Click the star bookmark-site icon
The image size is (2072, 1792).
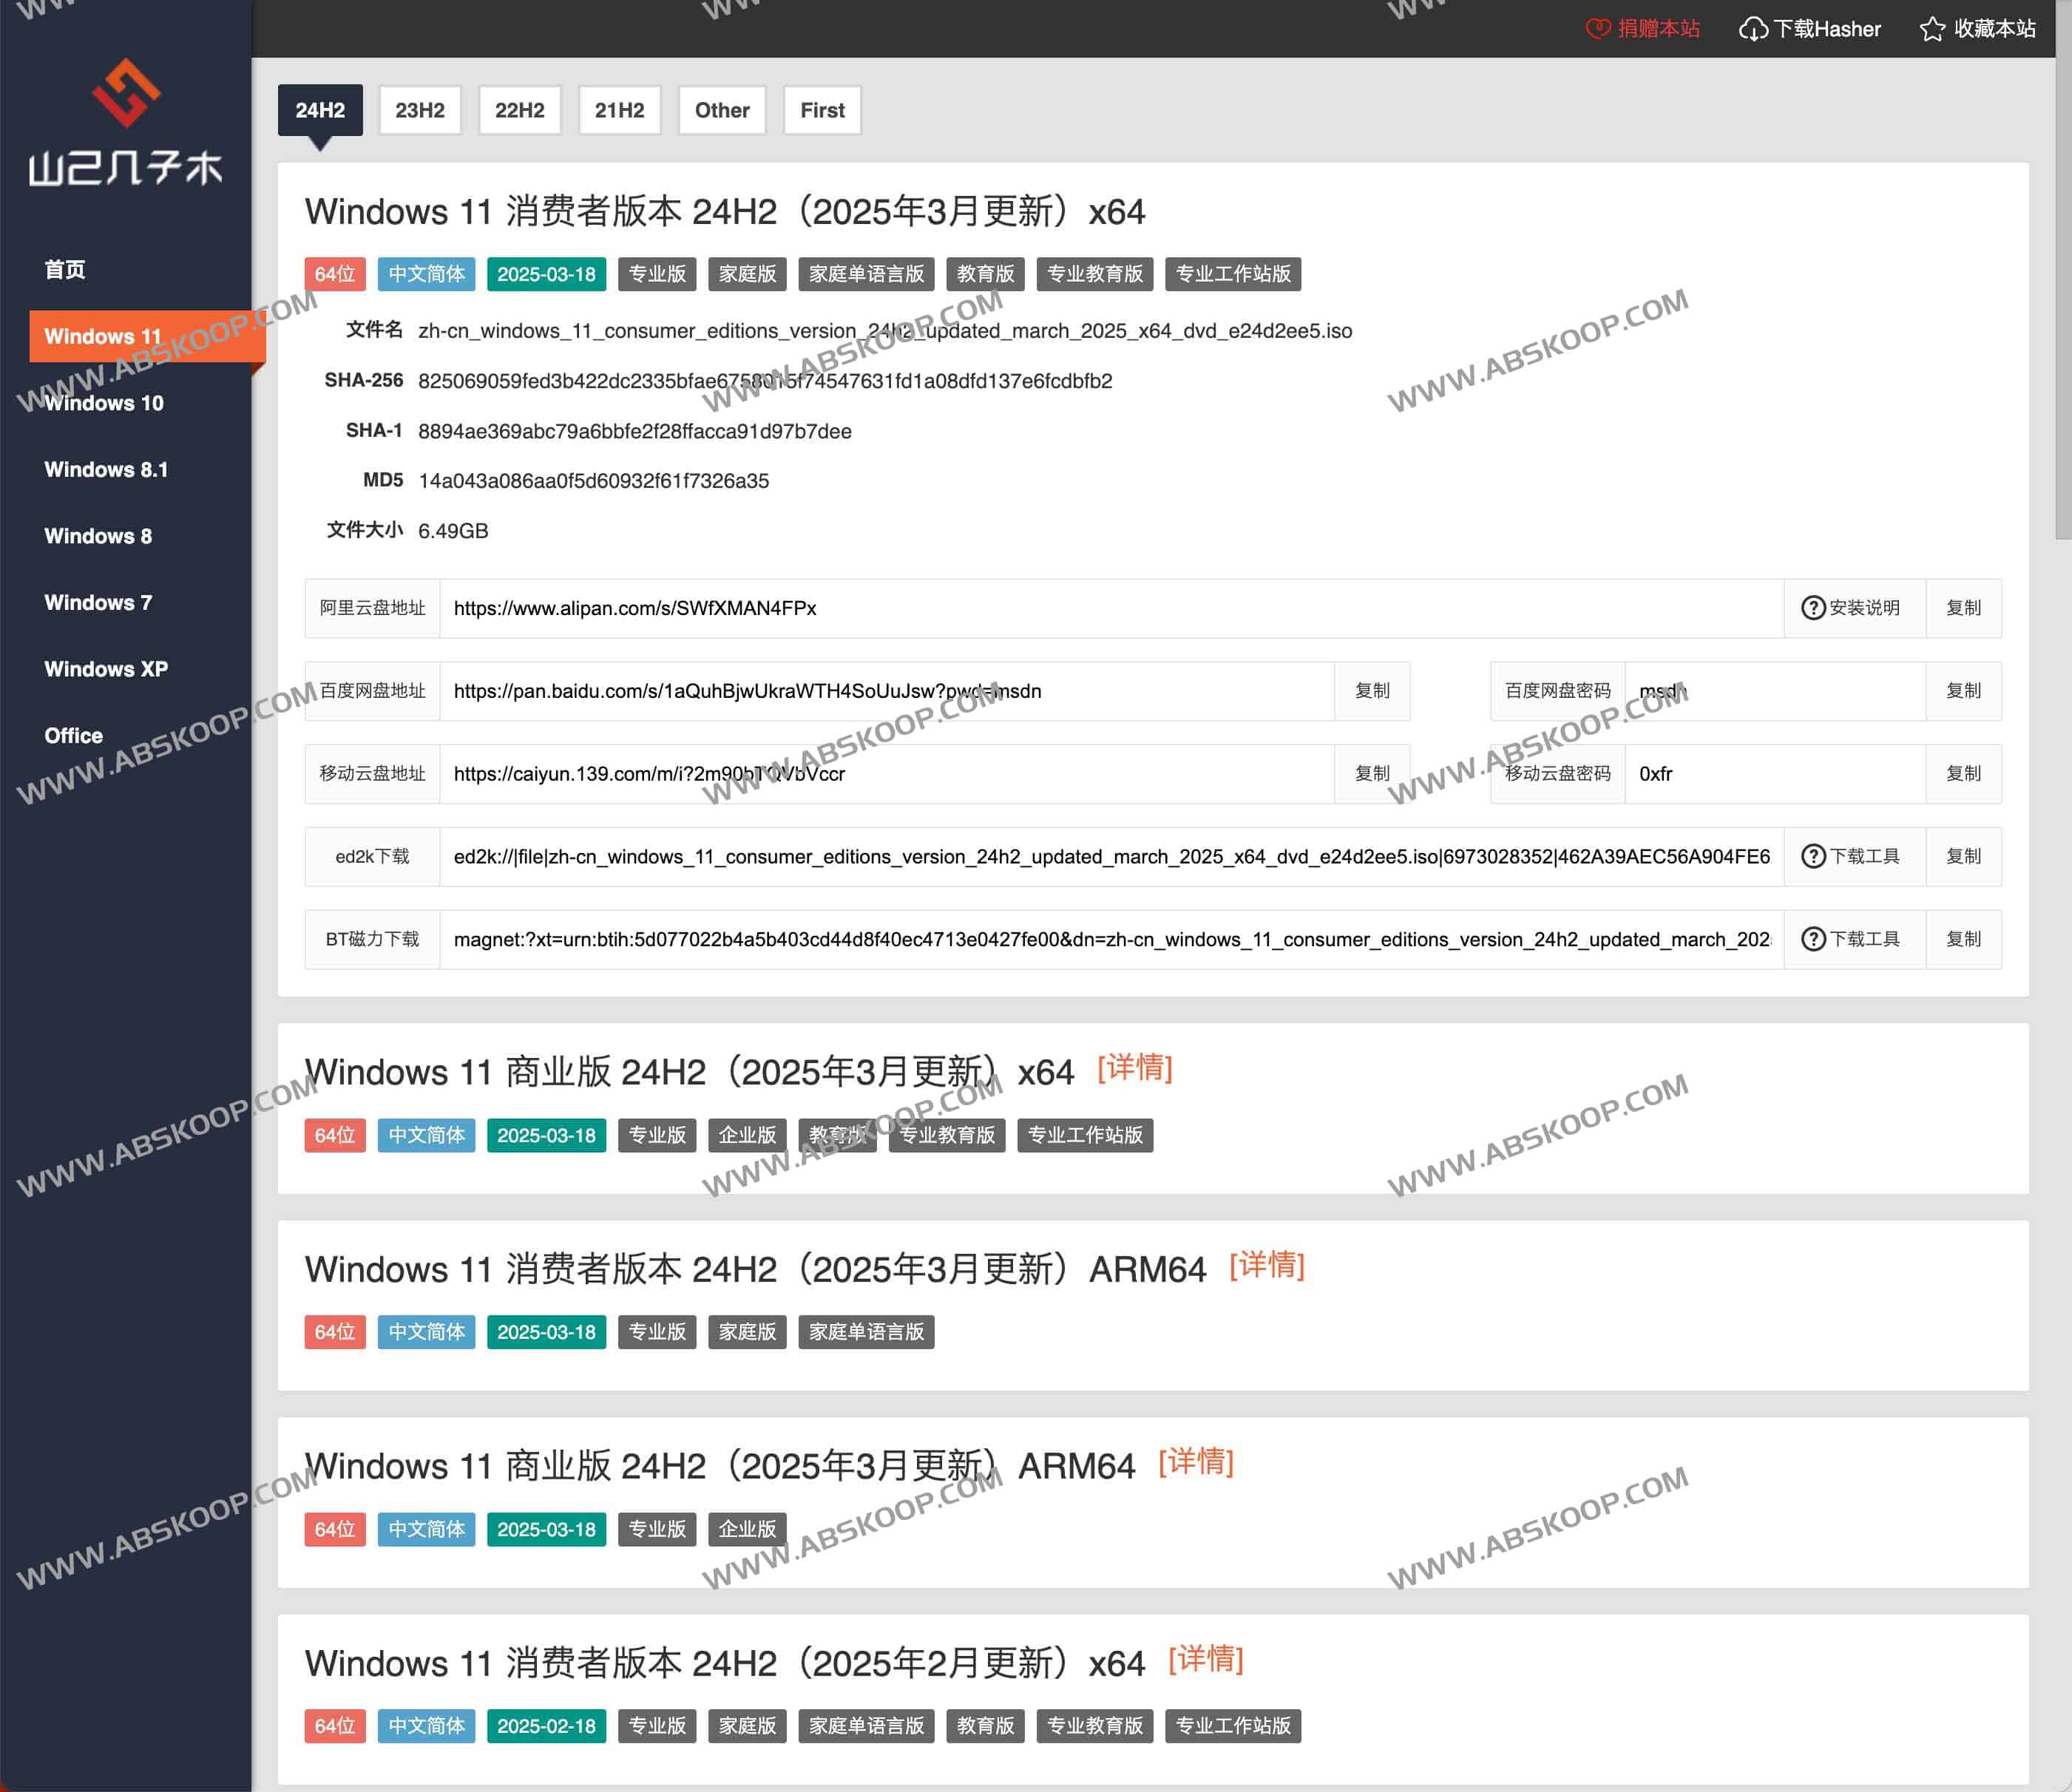[x=1932, y=29]
